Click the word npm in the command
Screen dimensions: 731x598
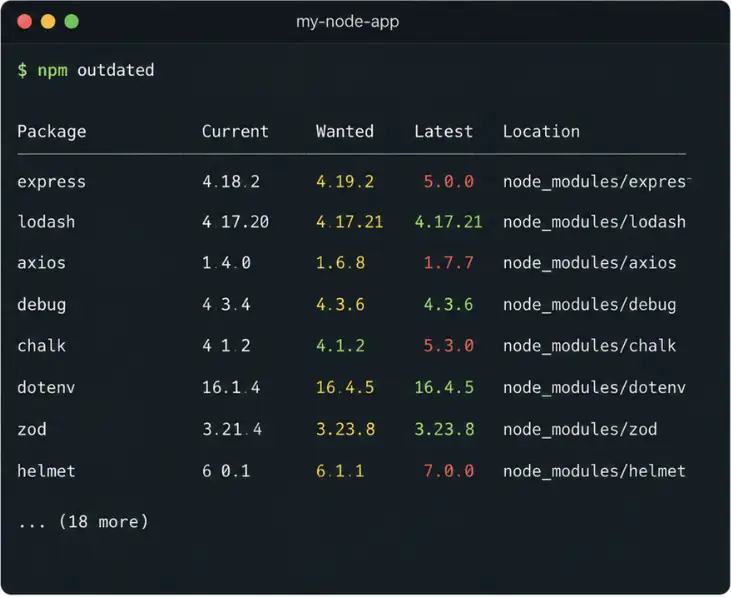pos(53,70)
